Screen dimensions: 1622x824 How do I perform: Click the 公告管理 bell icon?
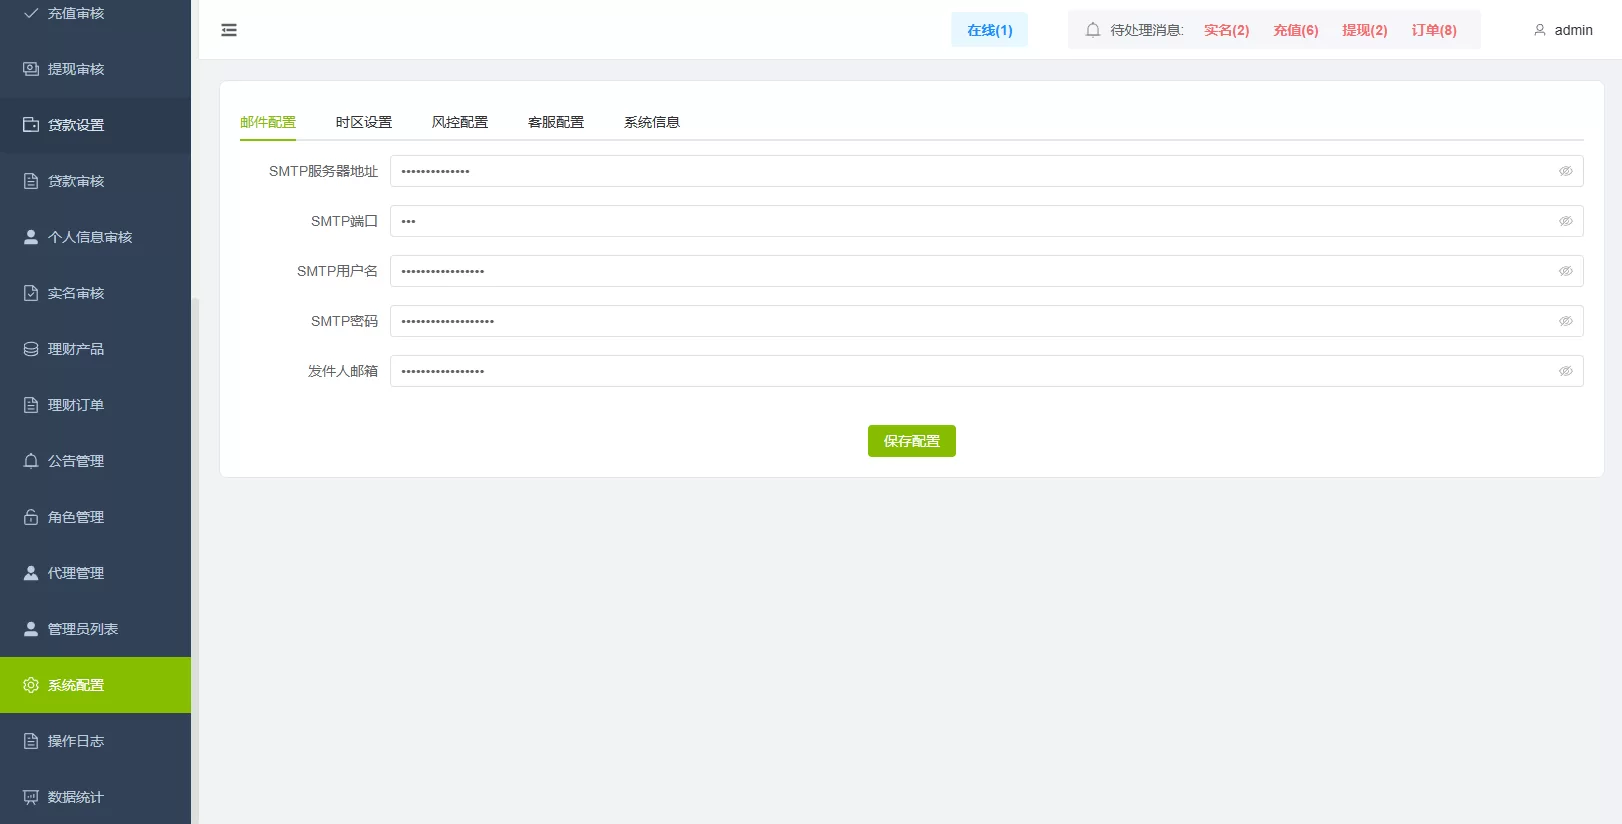[x=31, y=461]
